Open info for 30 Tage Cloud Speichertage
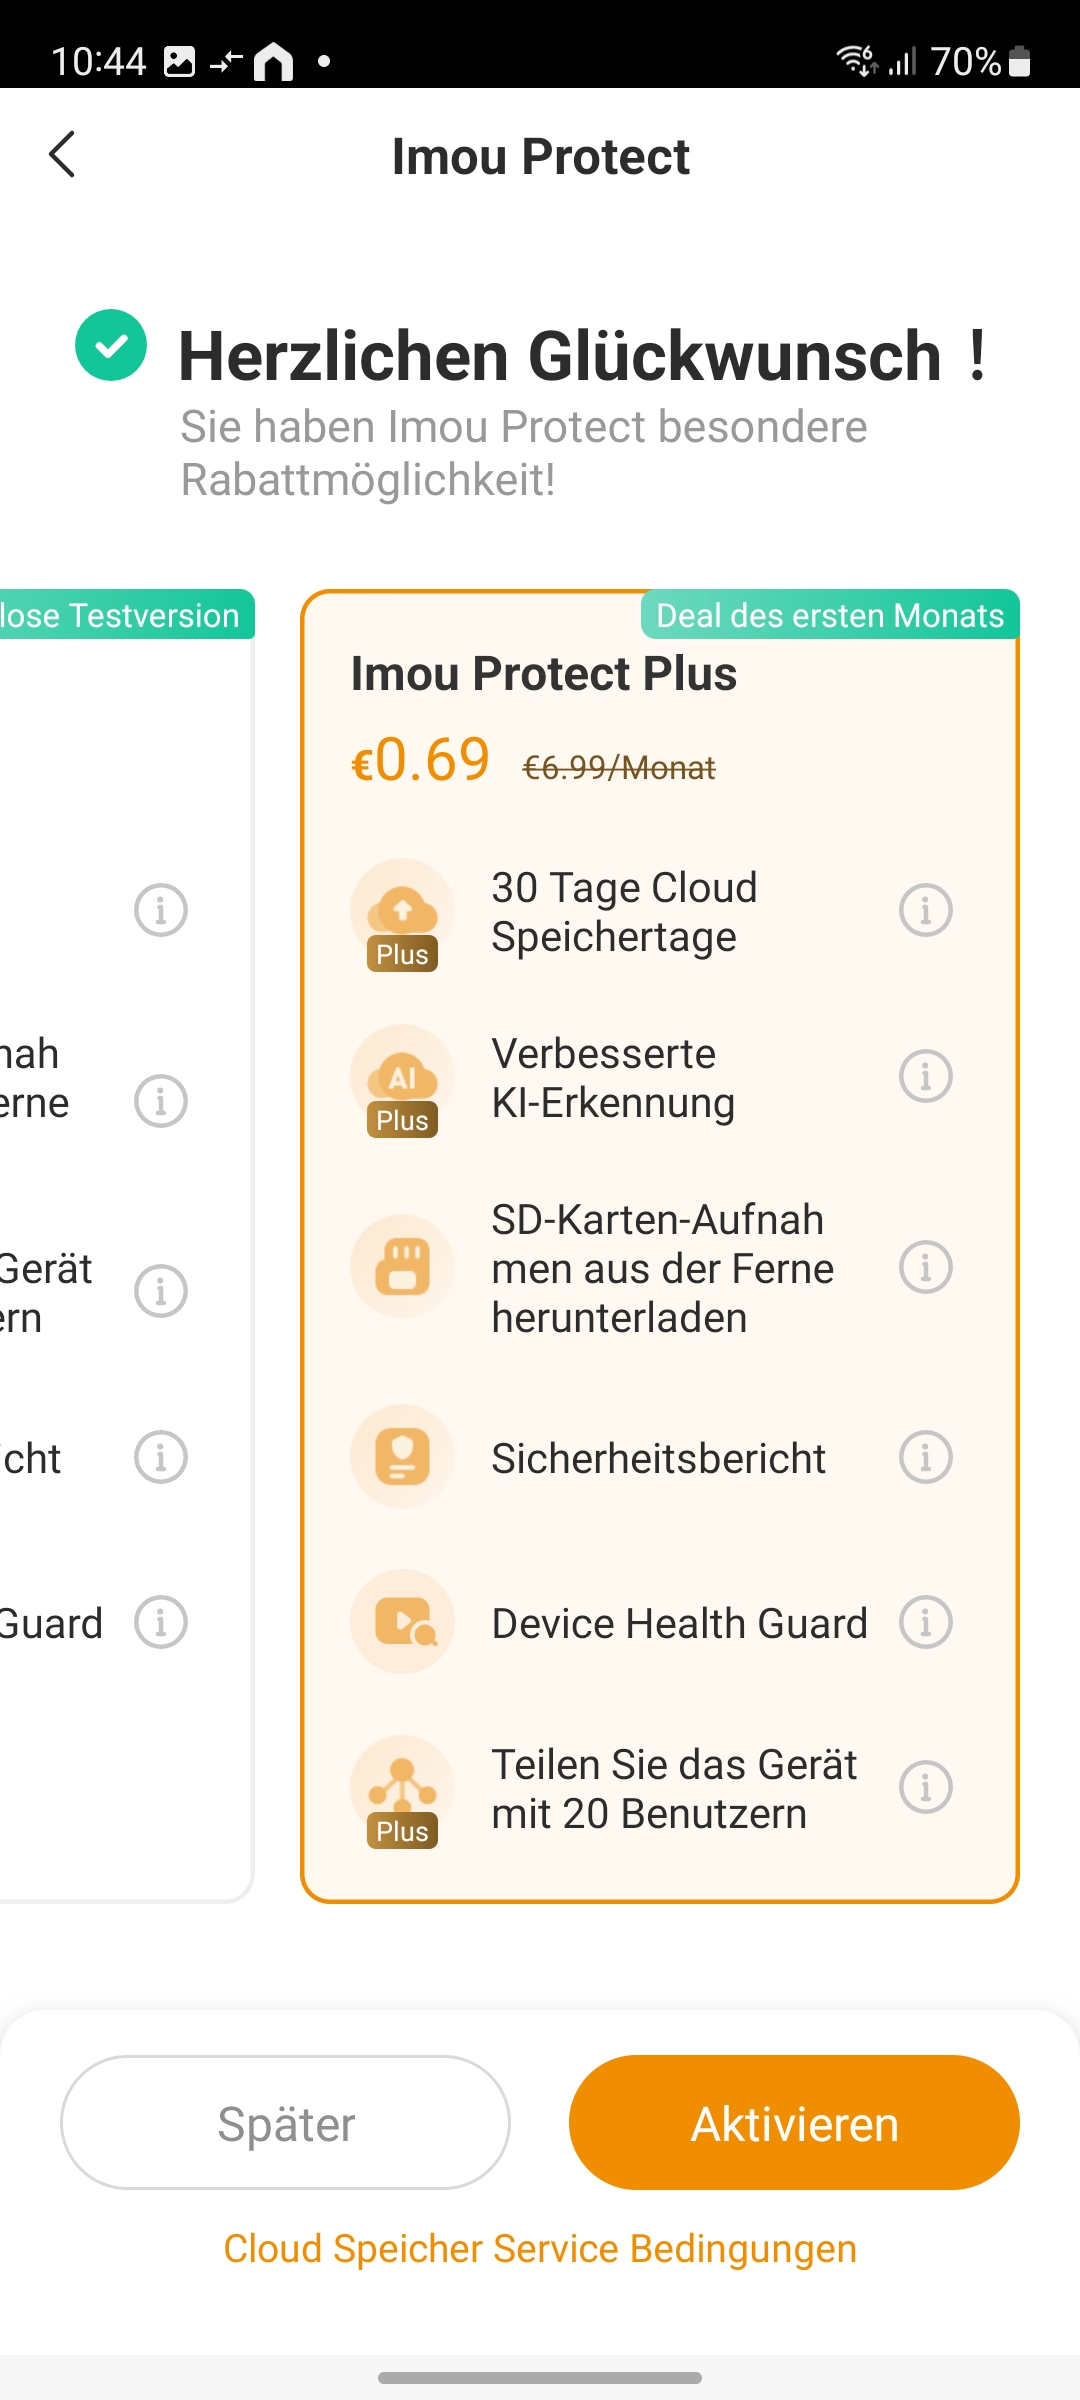The image size is (1080, 2400). (x=925, y=910)
